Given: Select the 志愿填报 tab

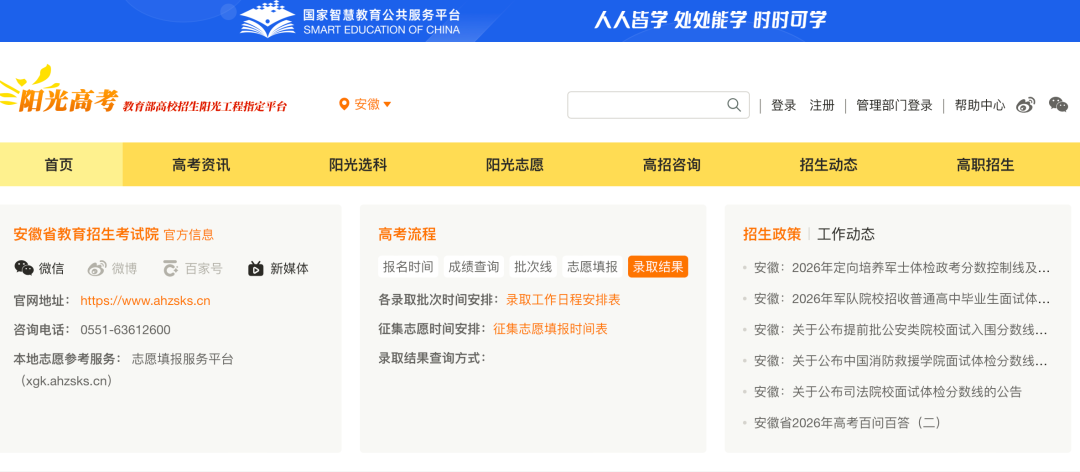Looking at the screenshot, I should click(x=592, y=267).
